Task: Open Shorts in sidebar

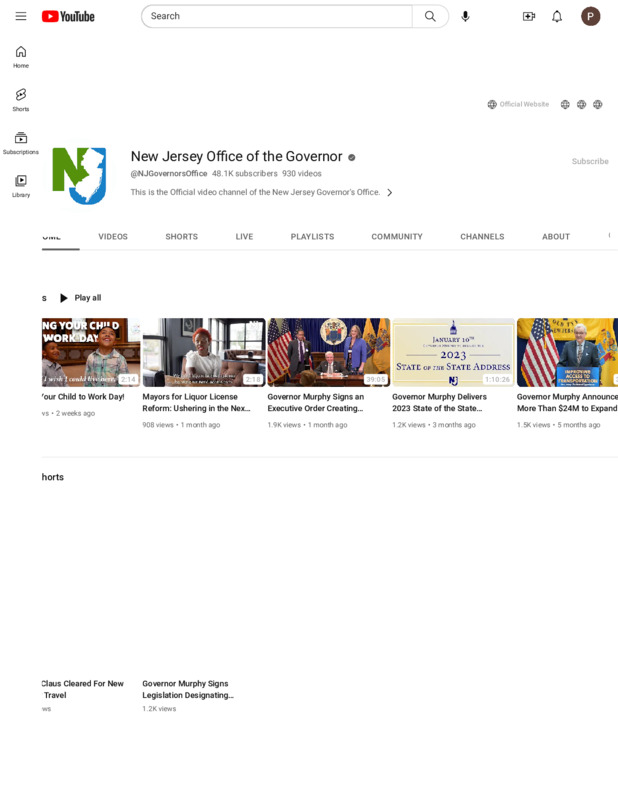Action: pos(21,99)
